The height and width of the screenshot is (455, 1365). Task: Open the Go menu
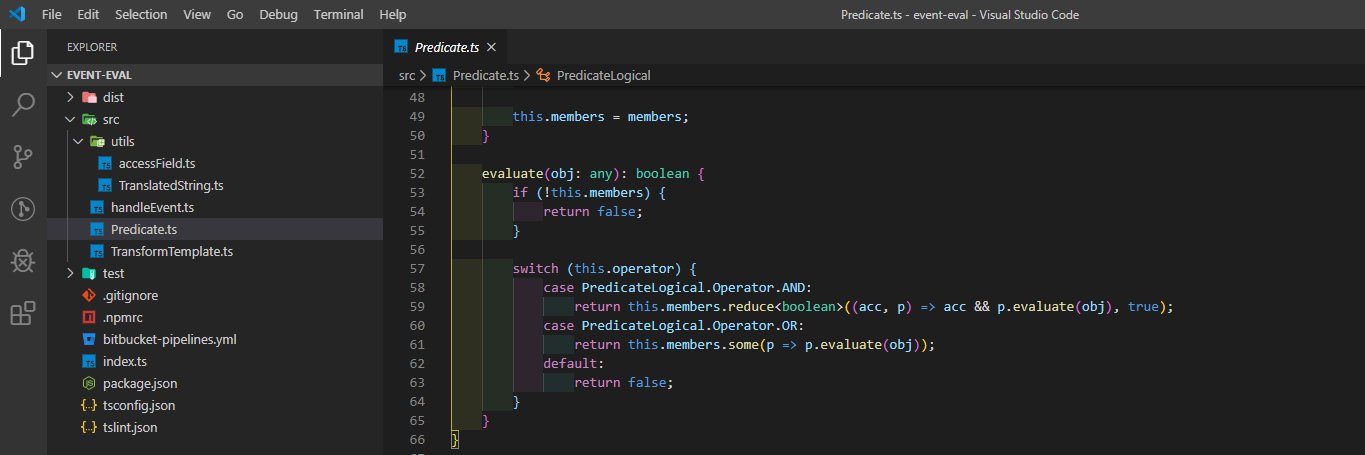pyautogui.click(x=235, y=15)
